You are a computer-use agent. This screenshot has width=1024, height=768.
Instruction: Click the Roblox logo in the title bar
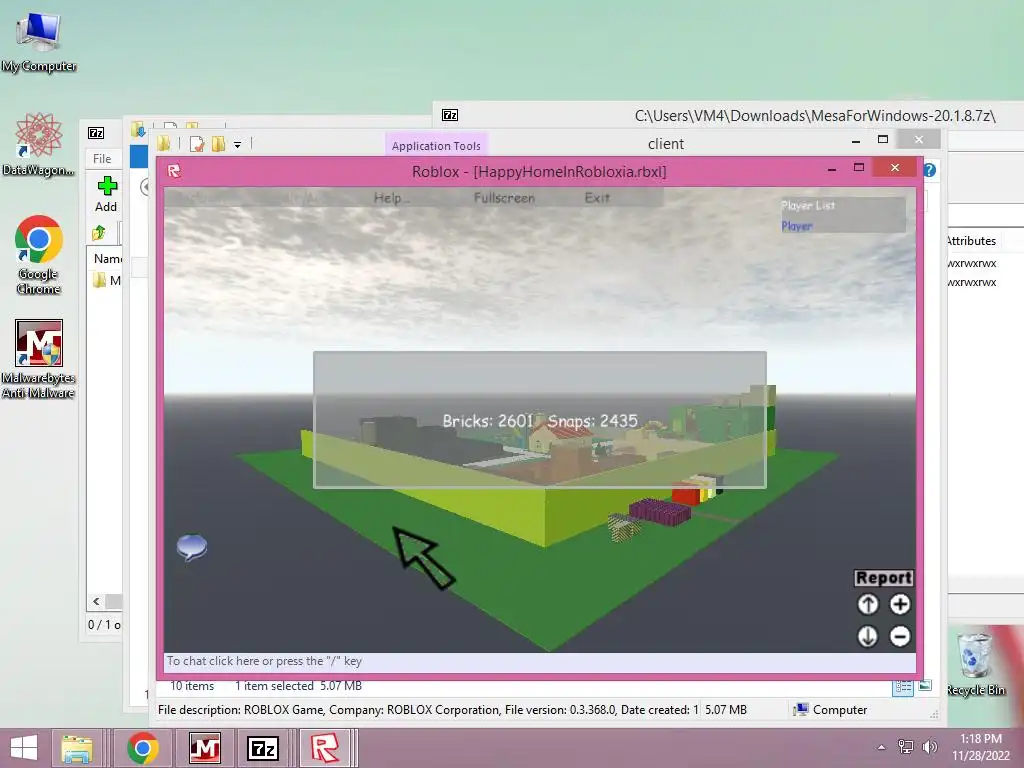coord(174,171)
